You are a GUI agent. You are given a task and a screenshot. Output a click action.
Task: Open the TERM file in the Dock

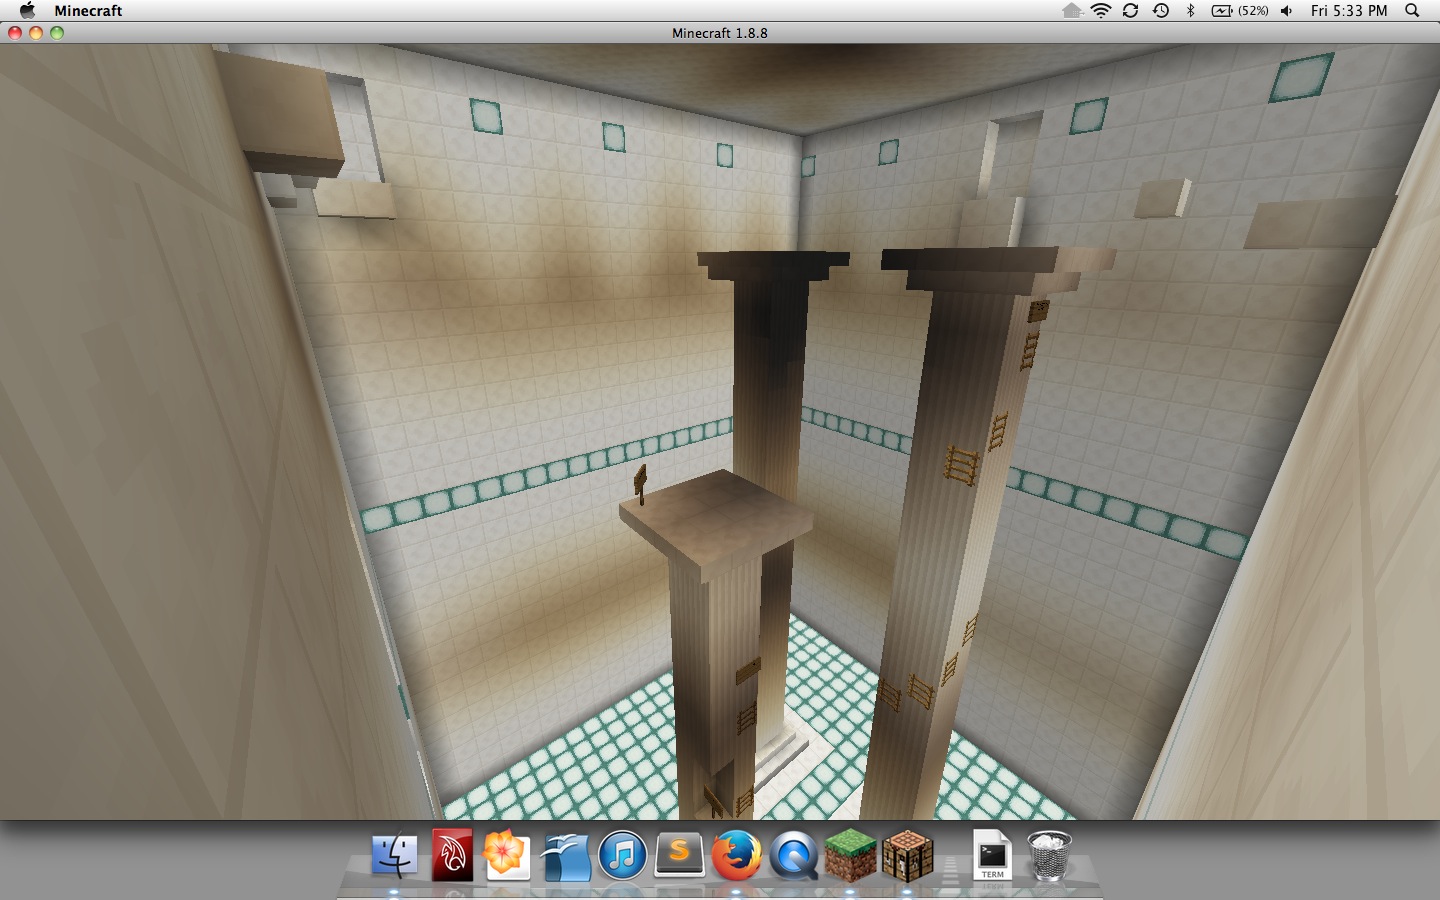[992, 856]
